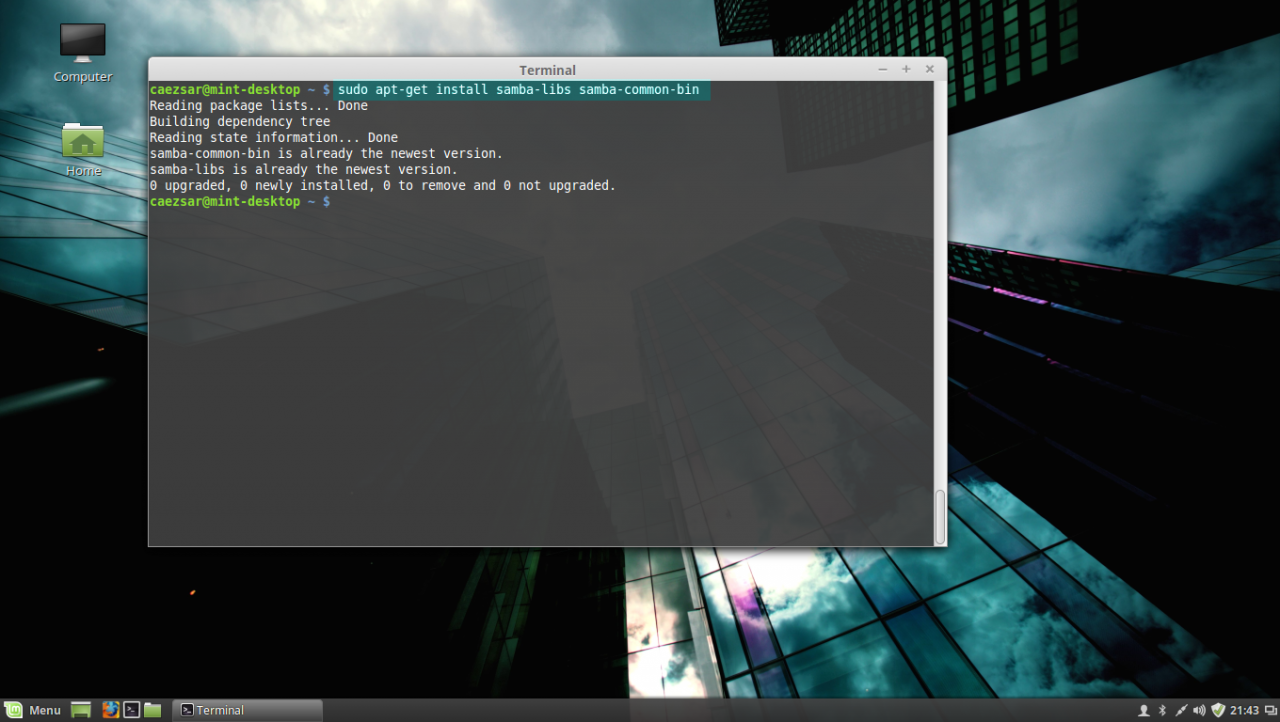
Task: Click the 'Reading state information... Done' line
Action: (274, 138)
